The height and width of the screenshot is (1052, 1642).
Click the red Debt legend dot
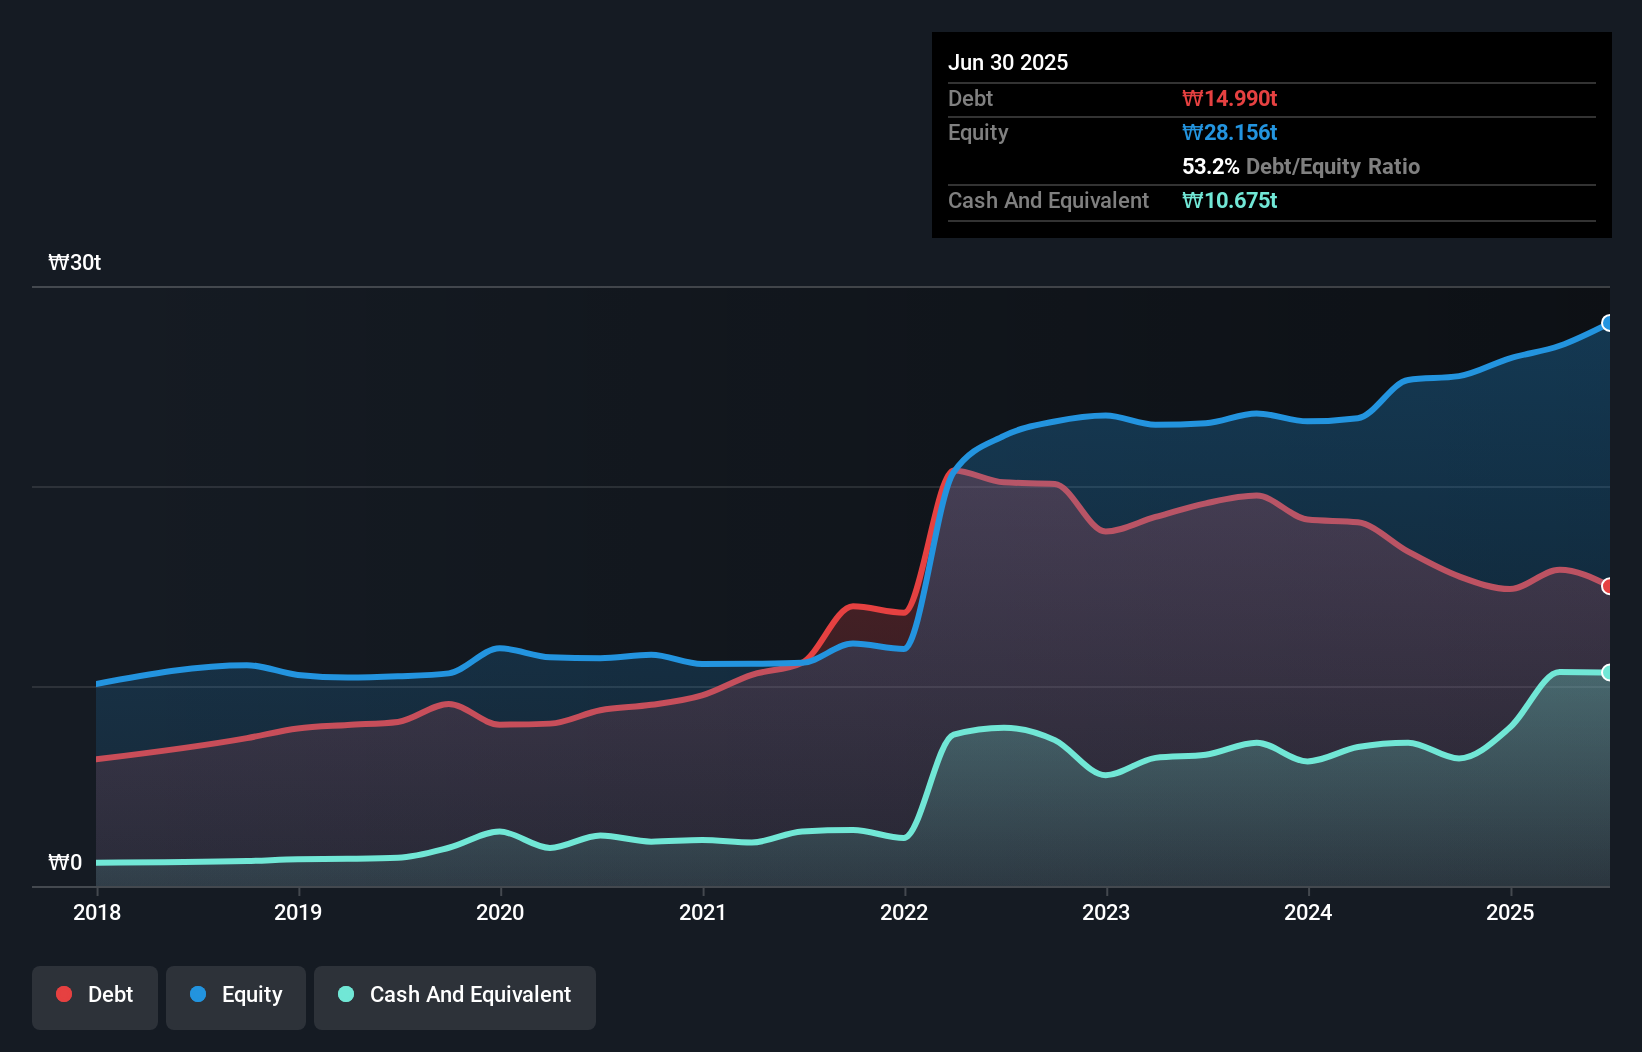pyautogui.click(x=63, y=994)
